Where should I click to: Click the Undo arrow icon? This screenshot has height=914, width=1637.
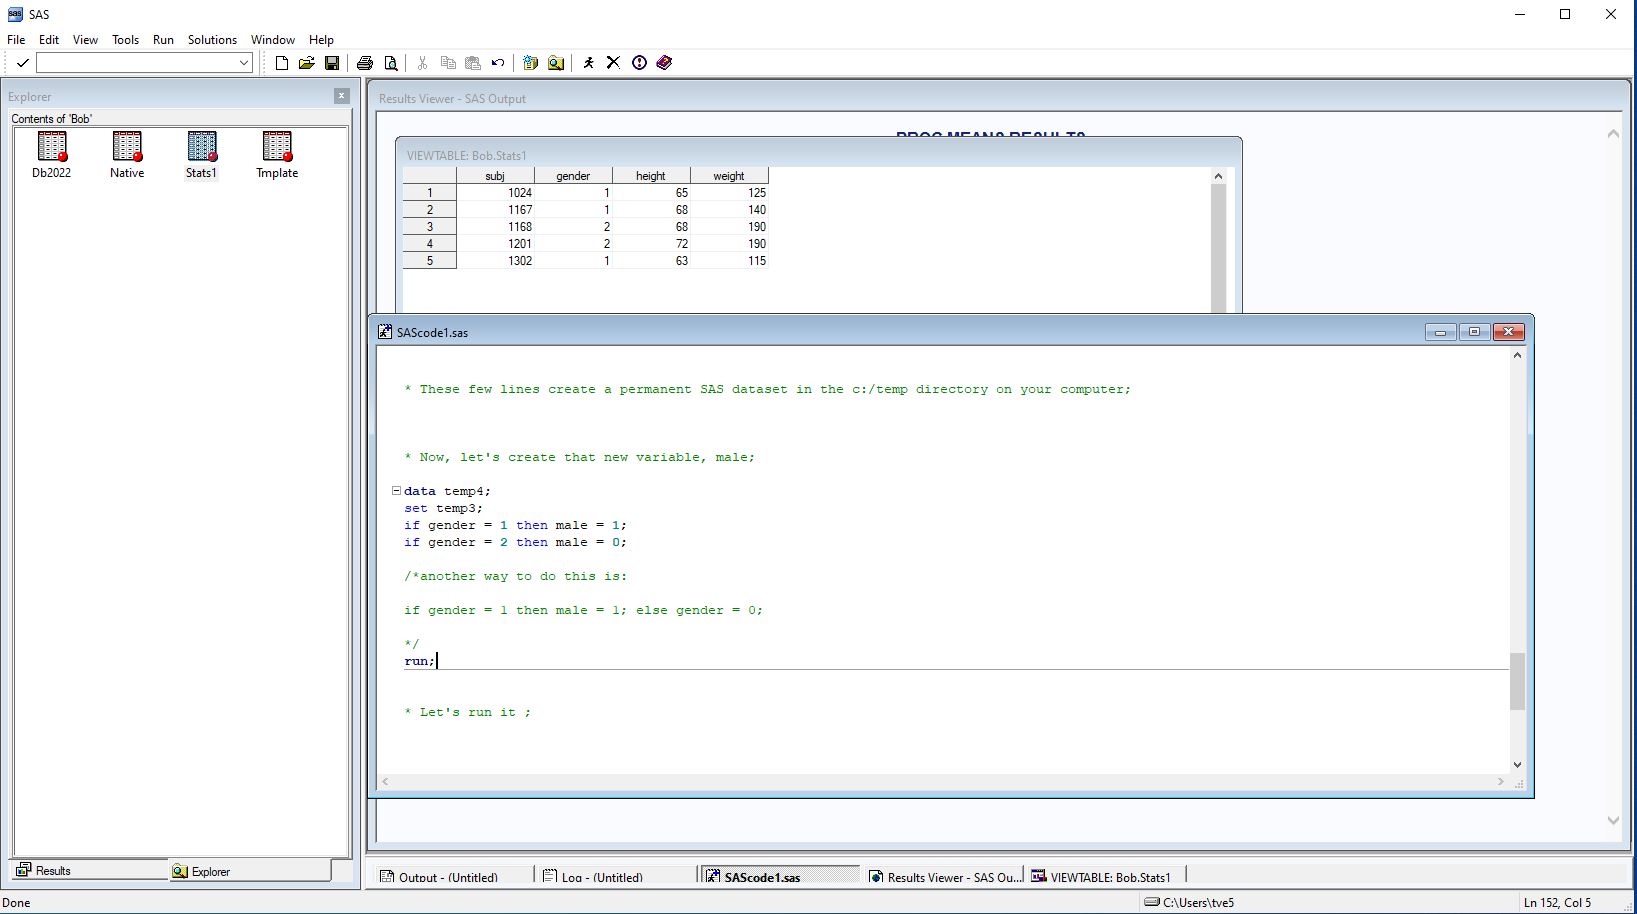tap(498, 63)
